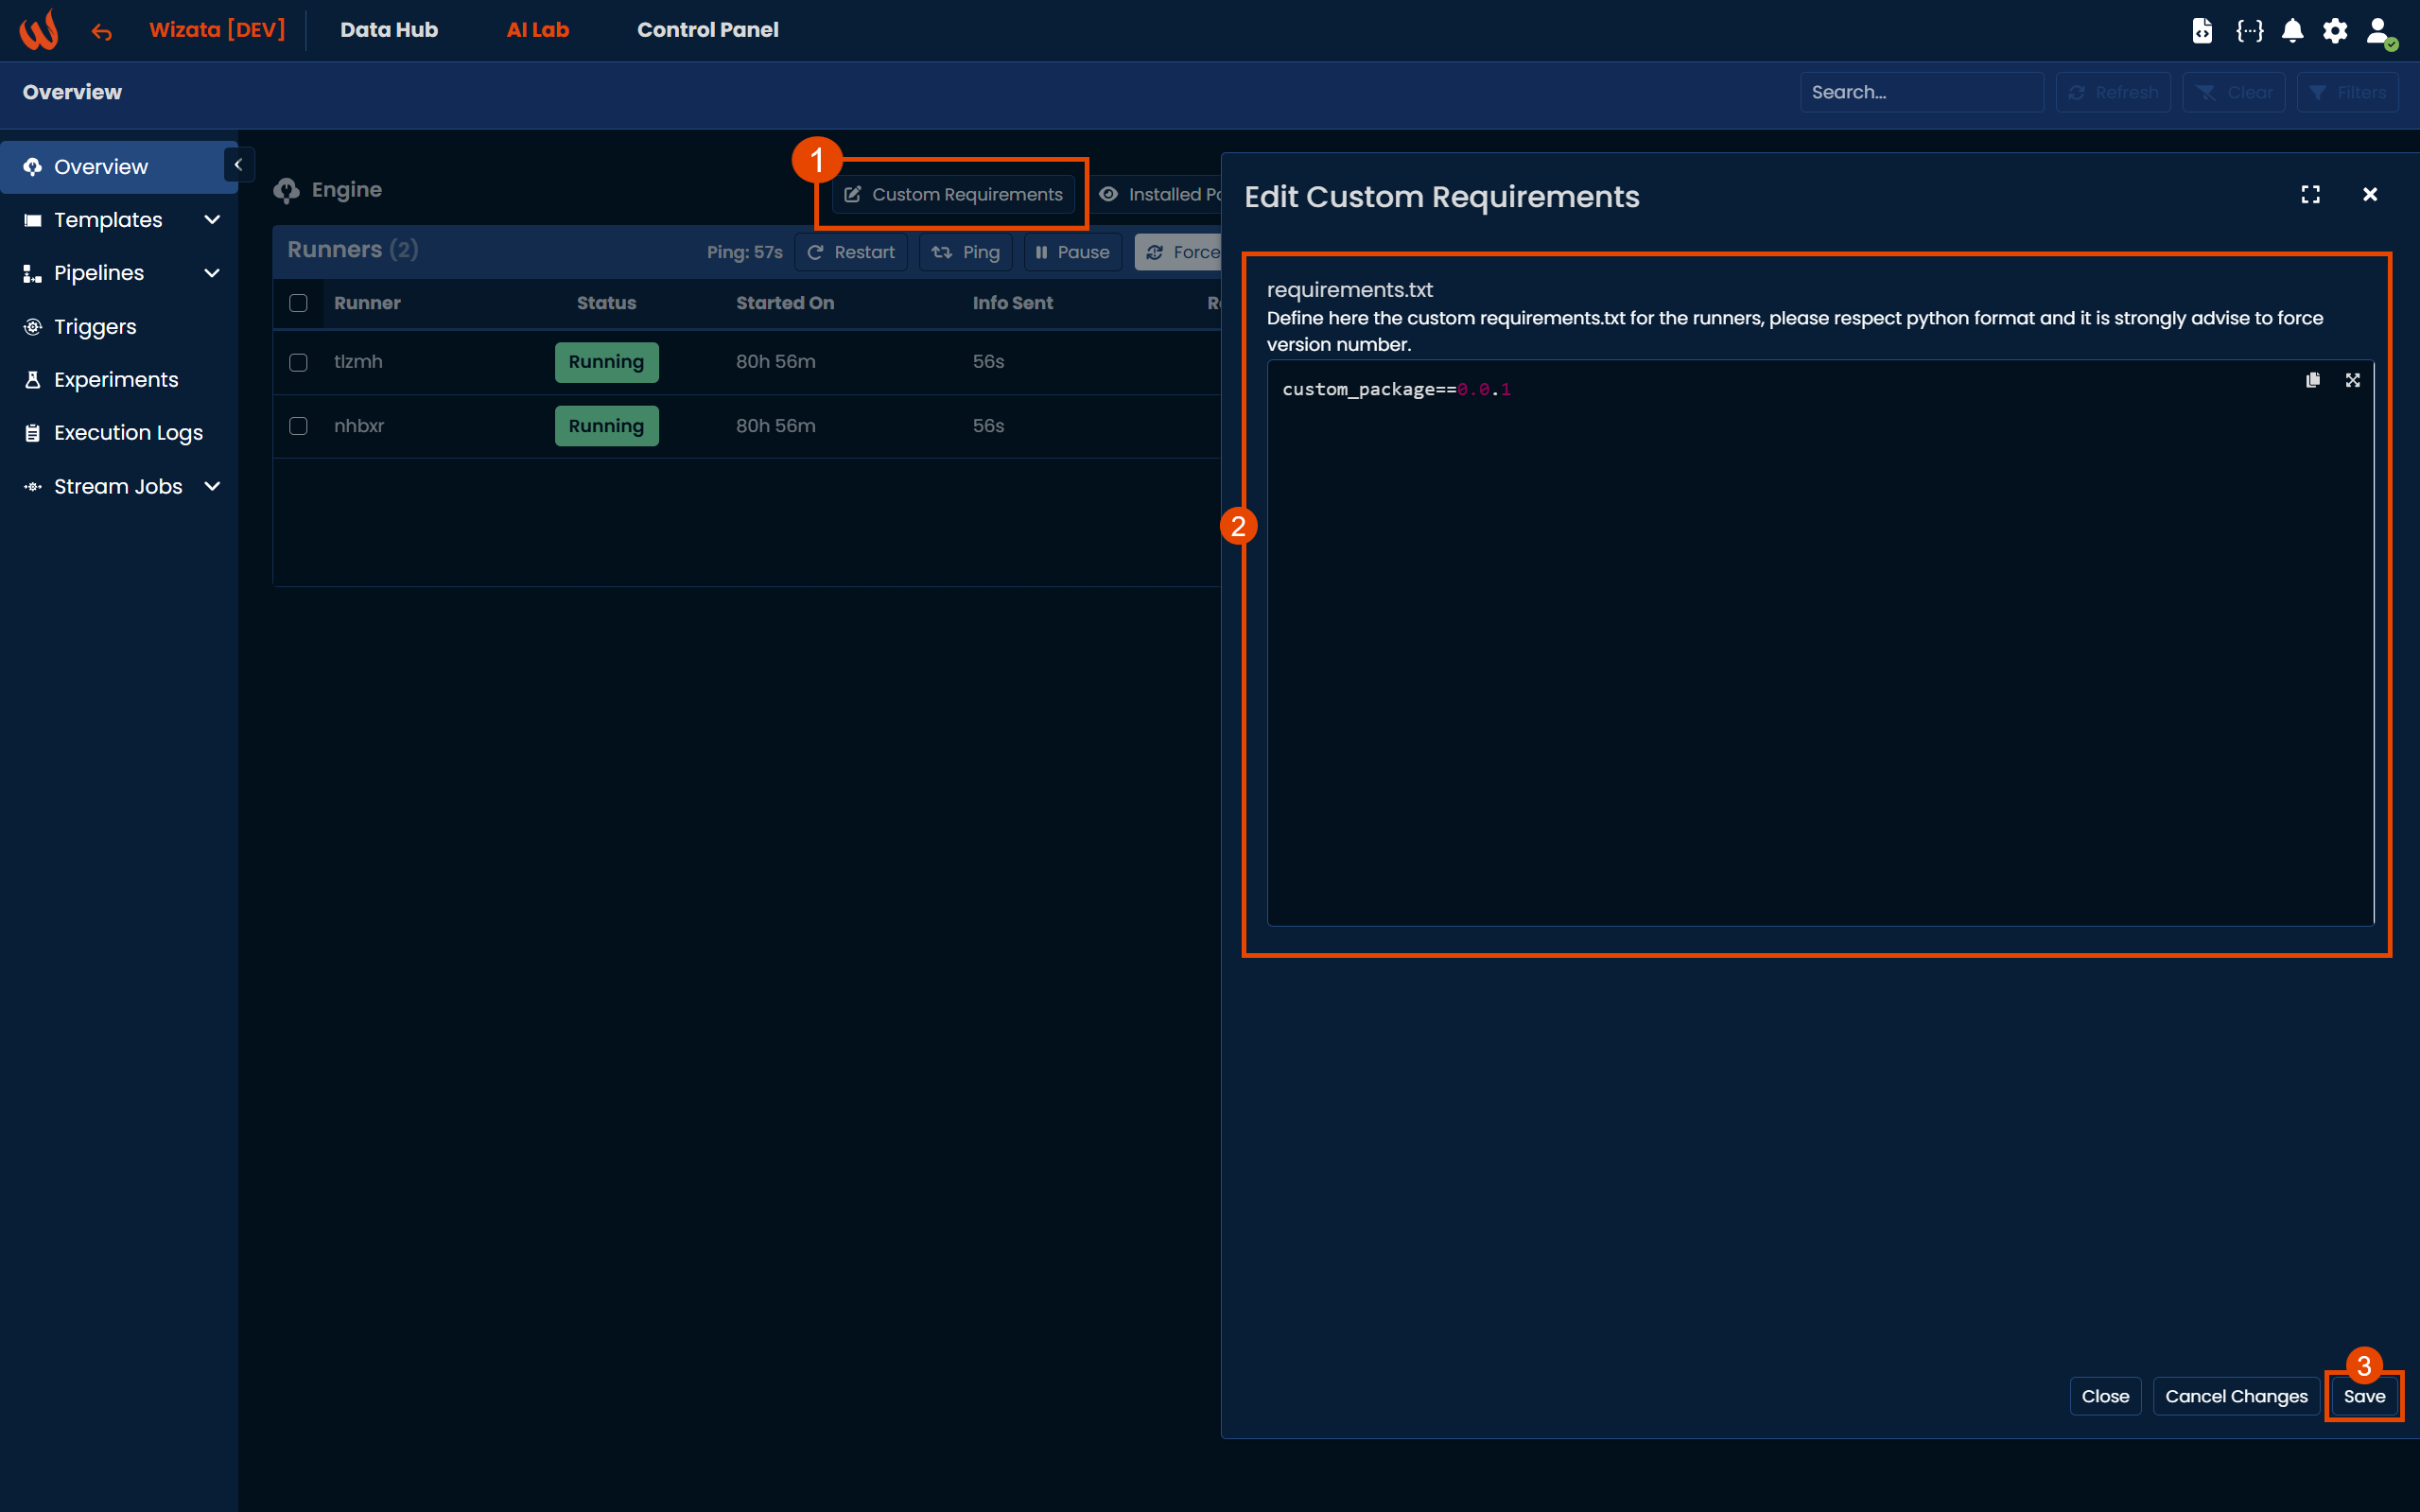
Task: Collapse the sidebar with the chevron handle
Action: pos(238,165)
